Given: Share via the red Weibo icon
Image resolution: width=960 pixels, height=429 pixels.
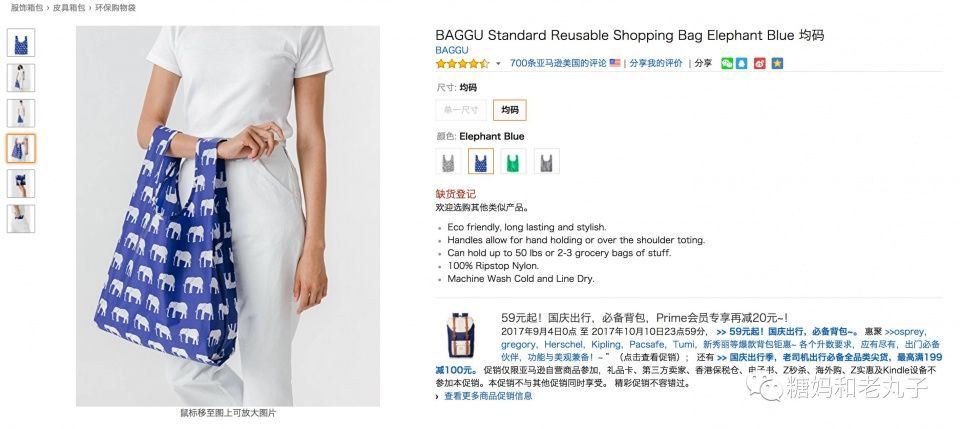Looking at the screenshot, I should pos(760,63).
